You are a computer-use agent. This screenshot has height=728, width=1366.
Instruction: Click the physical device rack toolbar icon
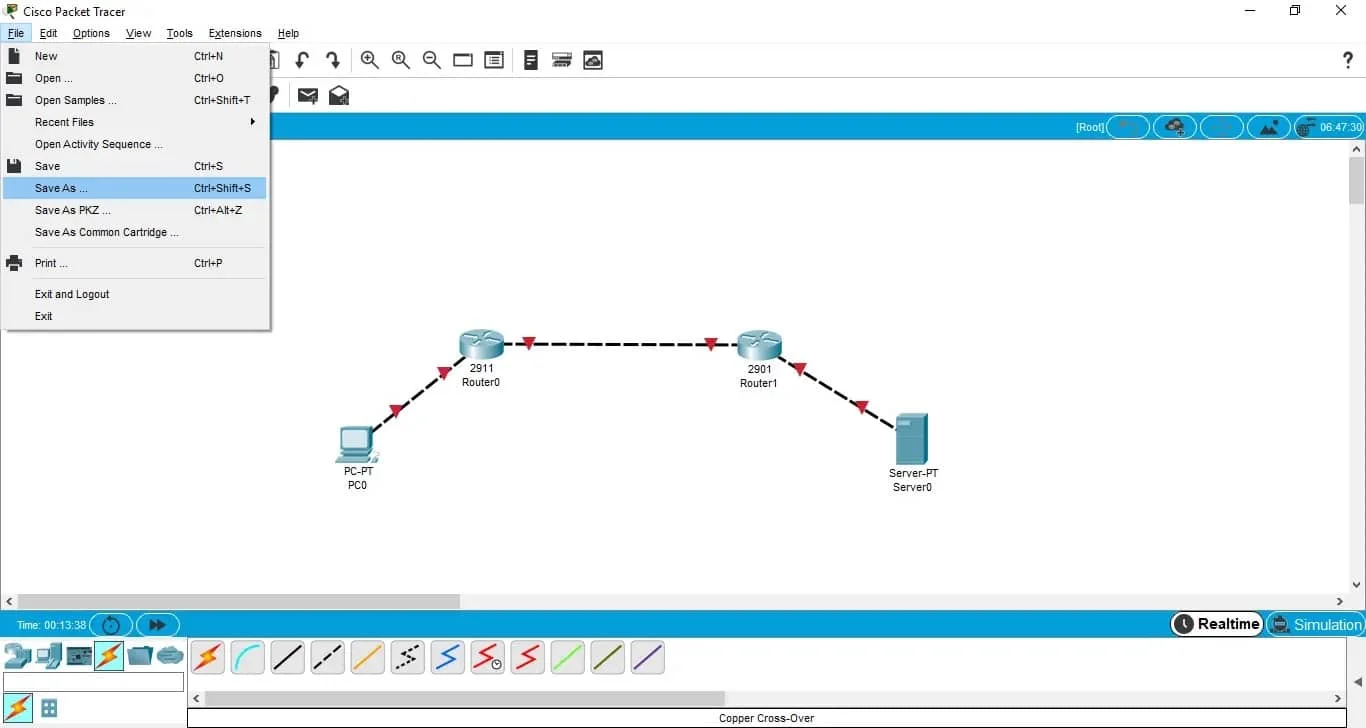[x=562, y=60]
